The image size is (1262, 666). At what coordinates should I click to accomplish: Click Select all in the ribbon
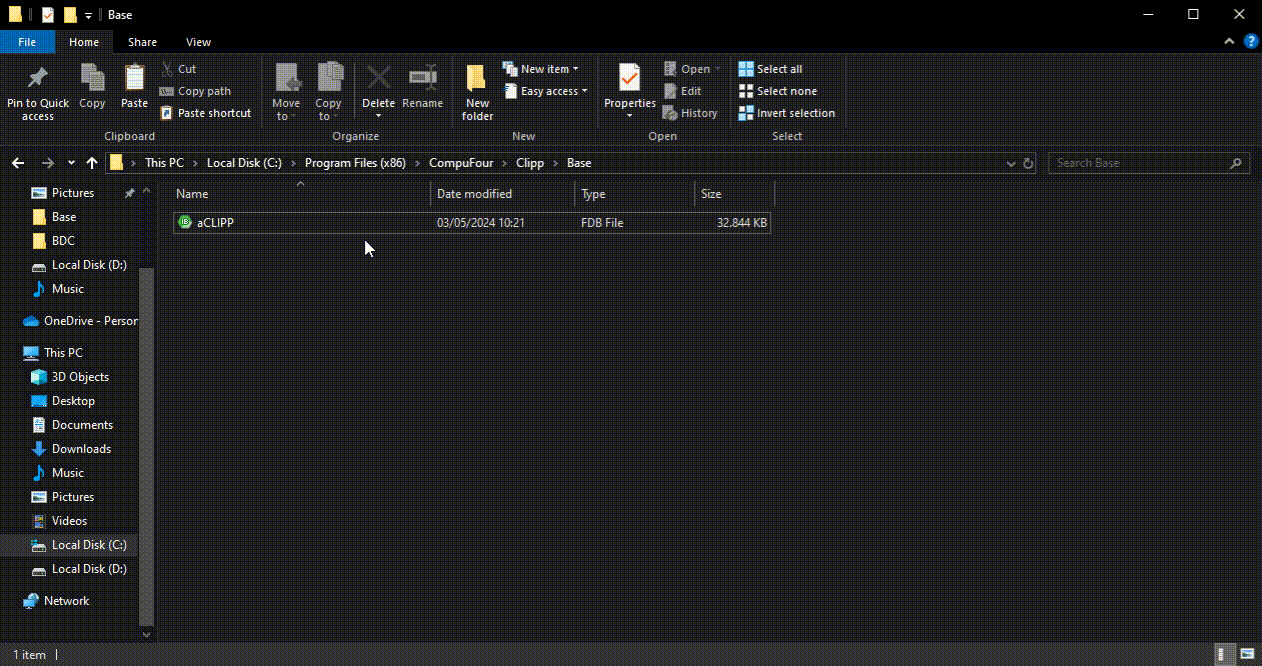point(771,69)
